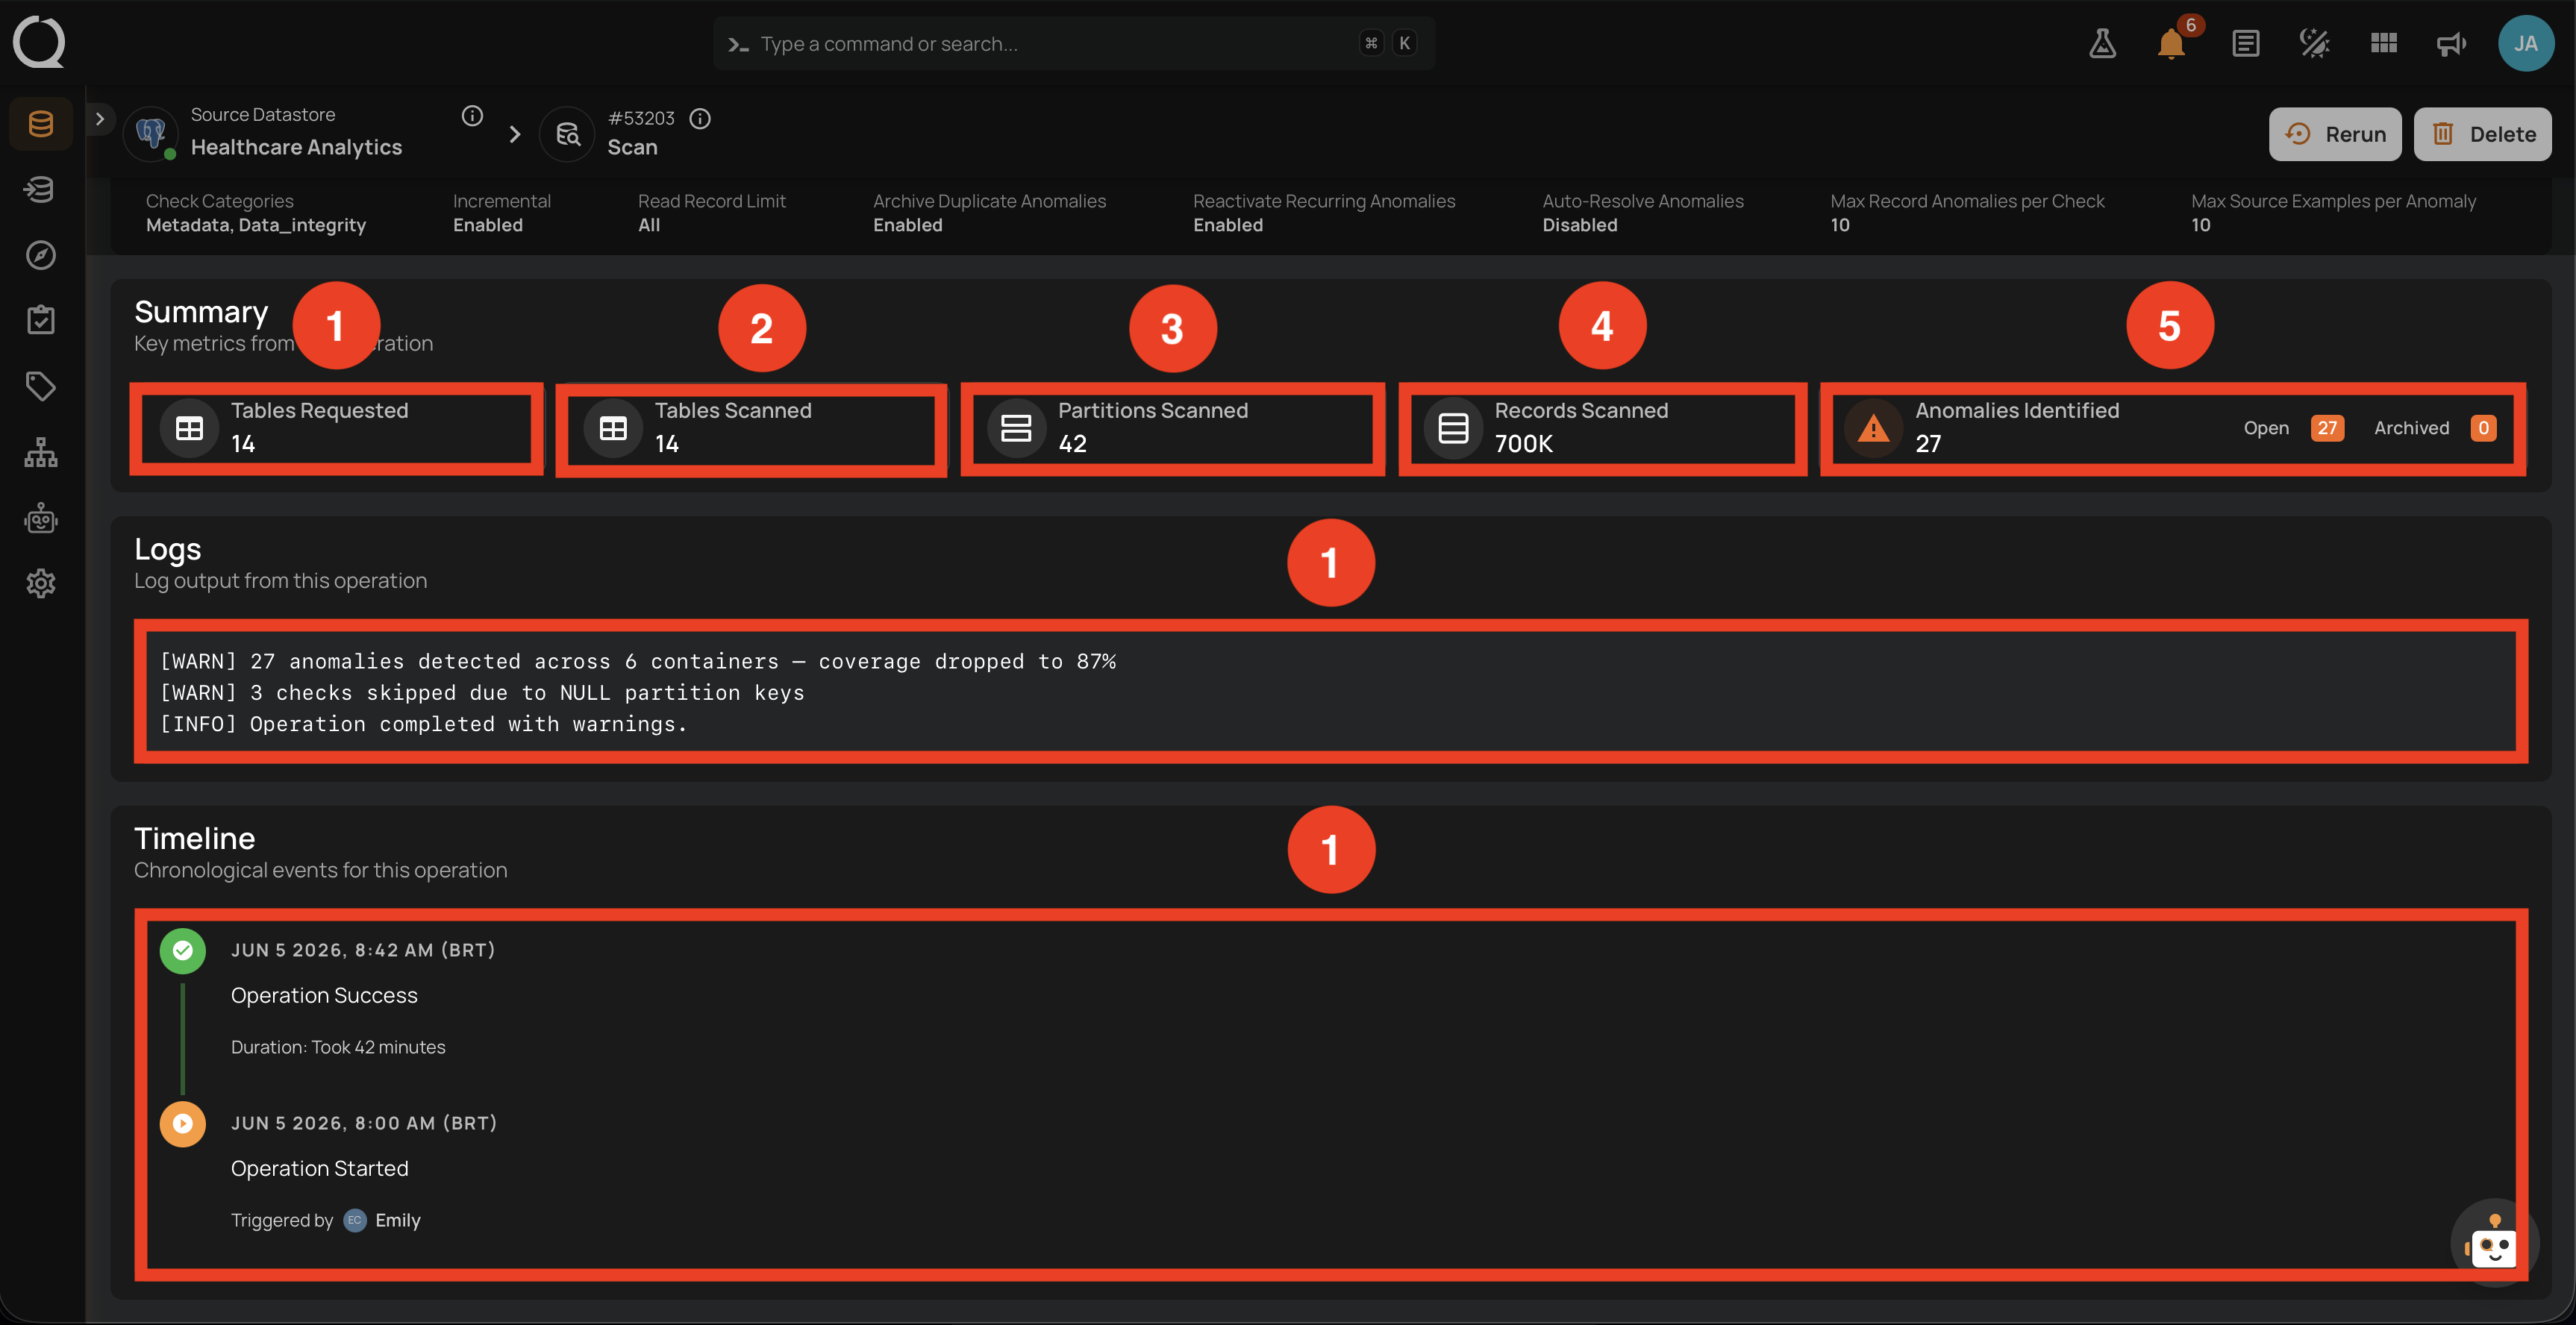Viewport: 2576px width, 1325px height.
Task: Click the Healthcare Analytics datastore icon
Action: [x=151, y=134]
